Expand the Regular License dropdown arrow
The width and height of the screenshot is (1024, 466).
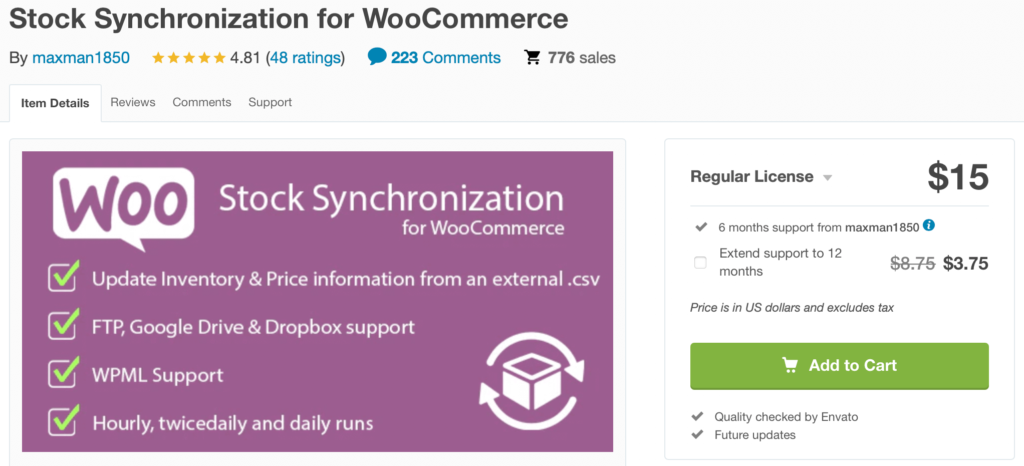[x=827, y=178]
